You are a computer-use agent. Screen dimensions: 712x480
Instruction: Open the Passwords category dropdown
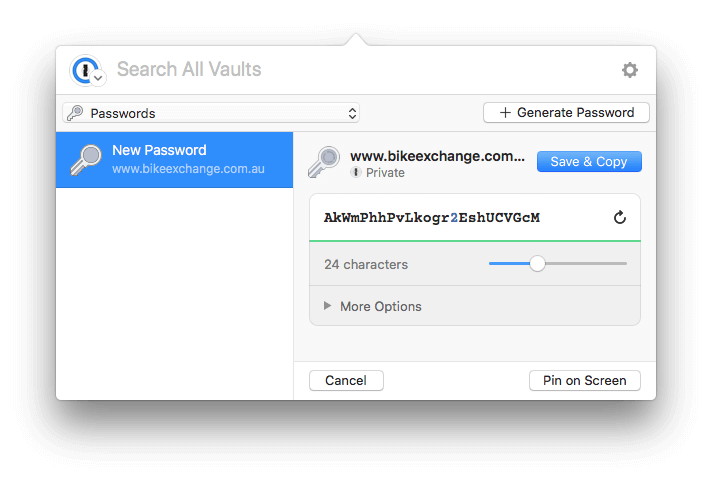[211, 113]
